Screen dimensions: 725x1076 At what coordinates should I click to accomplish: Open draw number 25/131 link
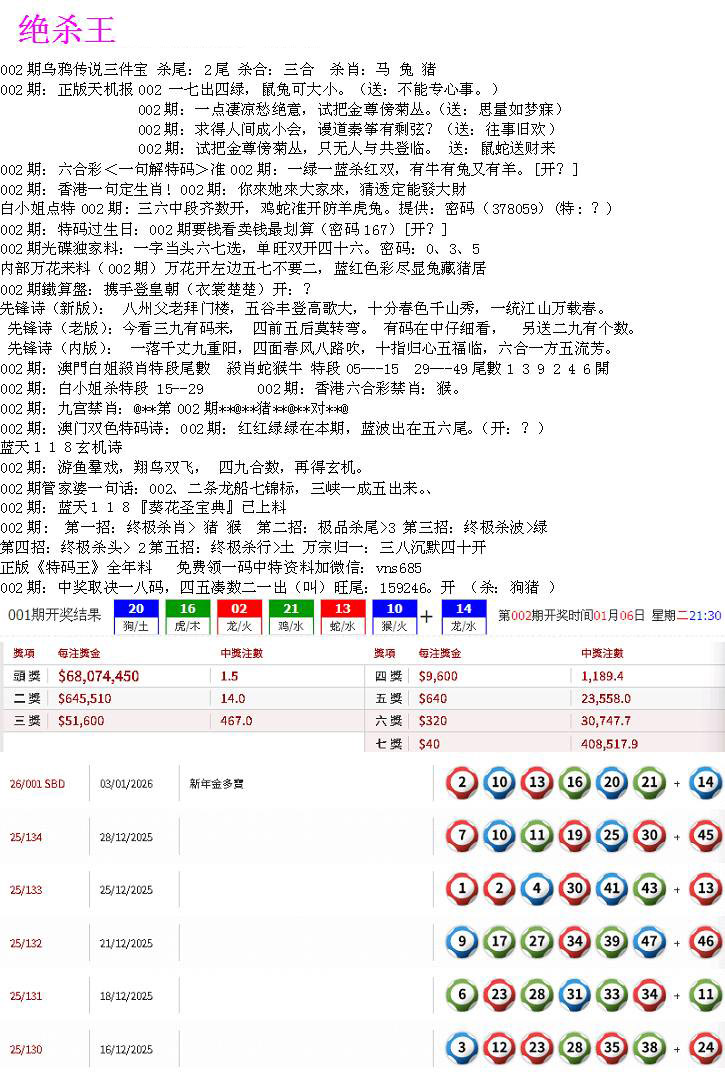tap(26, 996)
